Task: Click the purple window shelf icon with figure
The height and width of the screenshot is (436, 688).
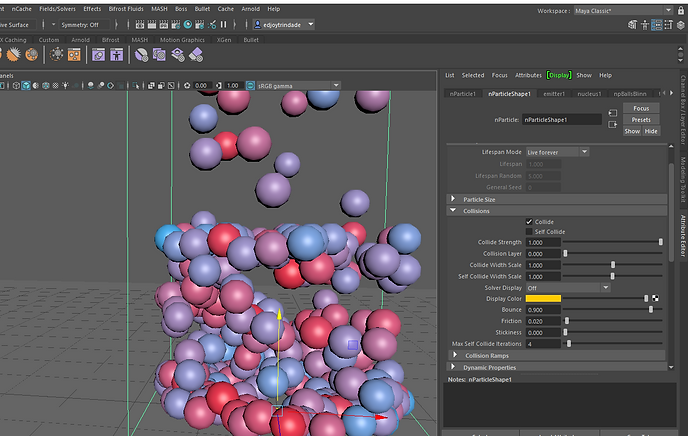Action: coord(116,55)
